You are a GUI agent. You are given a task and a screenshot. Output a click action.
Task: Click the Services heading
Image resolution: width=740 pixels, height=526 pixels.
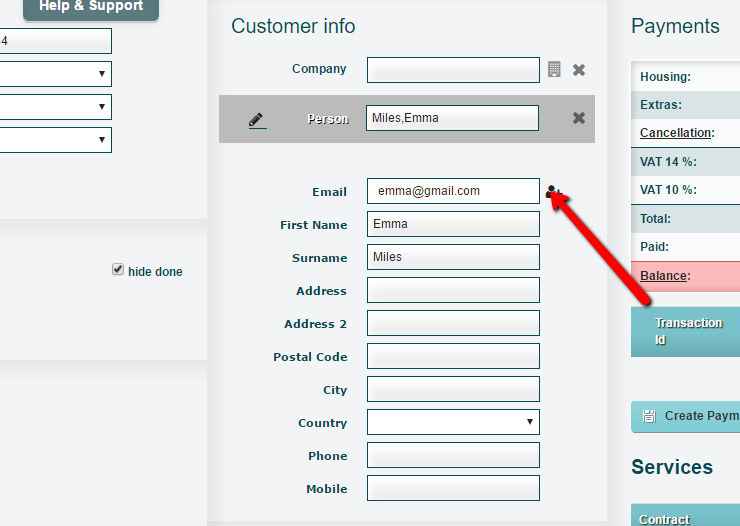[x=672, y=467]
